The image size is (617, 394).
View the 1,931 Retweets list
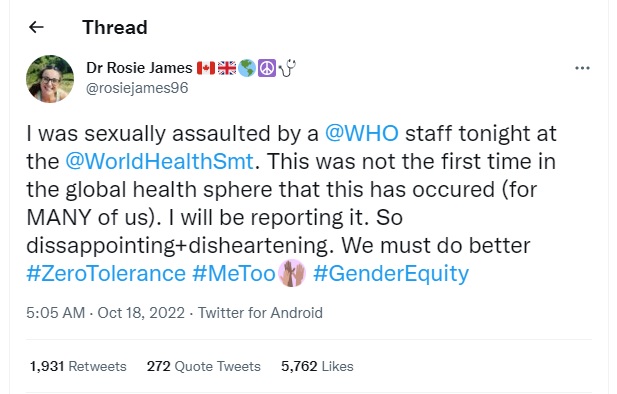[x=78, y=366]
